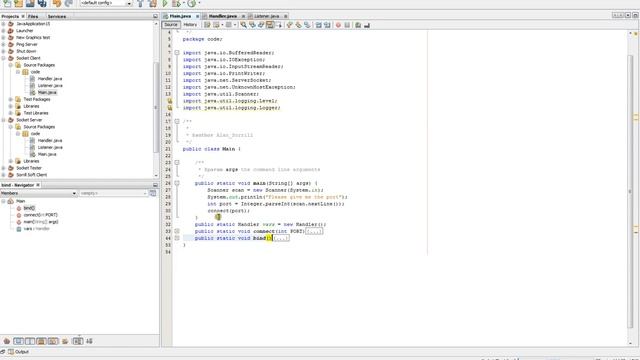Screen dimensions: 640x360
Task: Select the Source view button
Action: pos(171,25)
